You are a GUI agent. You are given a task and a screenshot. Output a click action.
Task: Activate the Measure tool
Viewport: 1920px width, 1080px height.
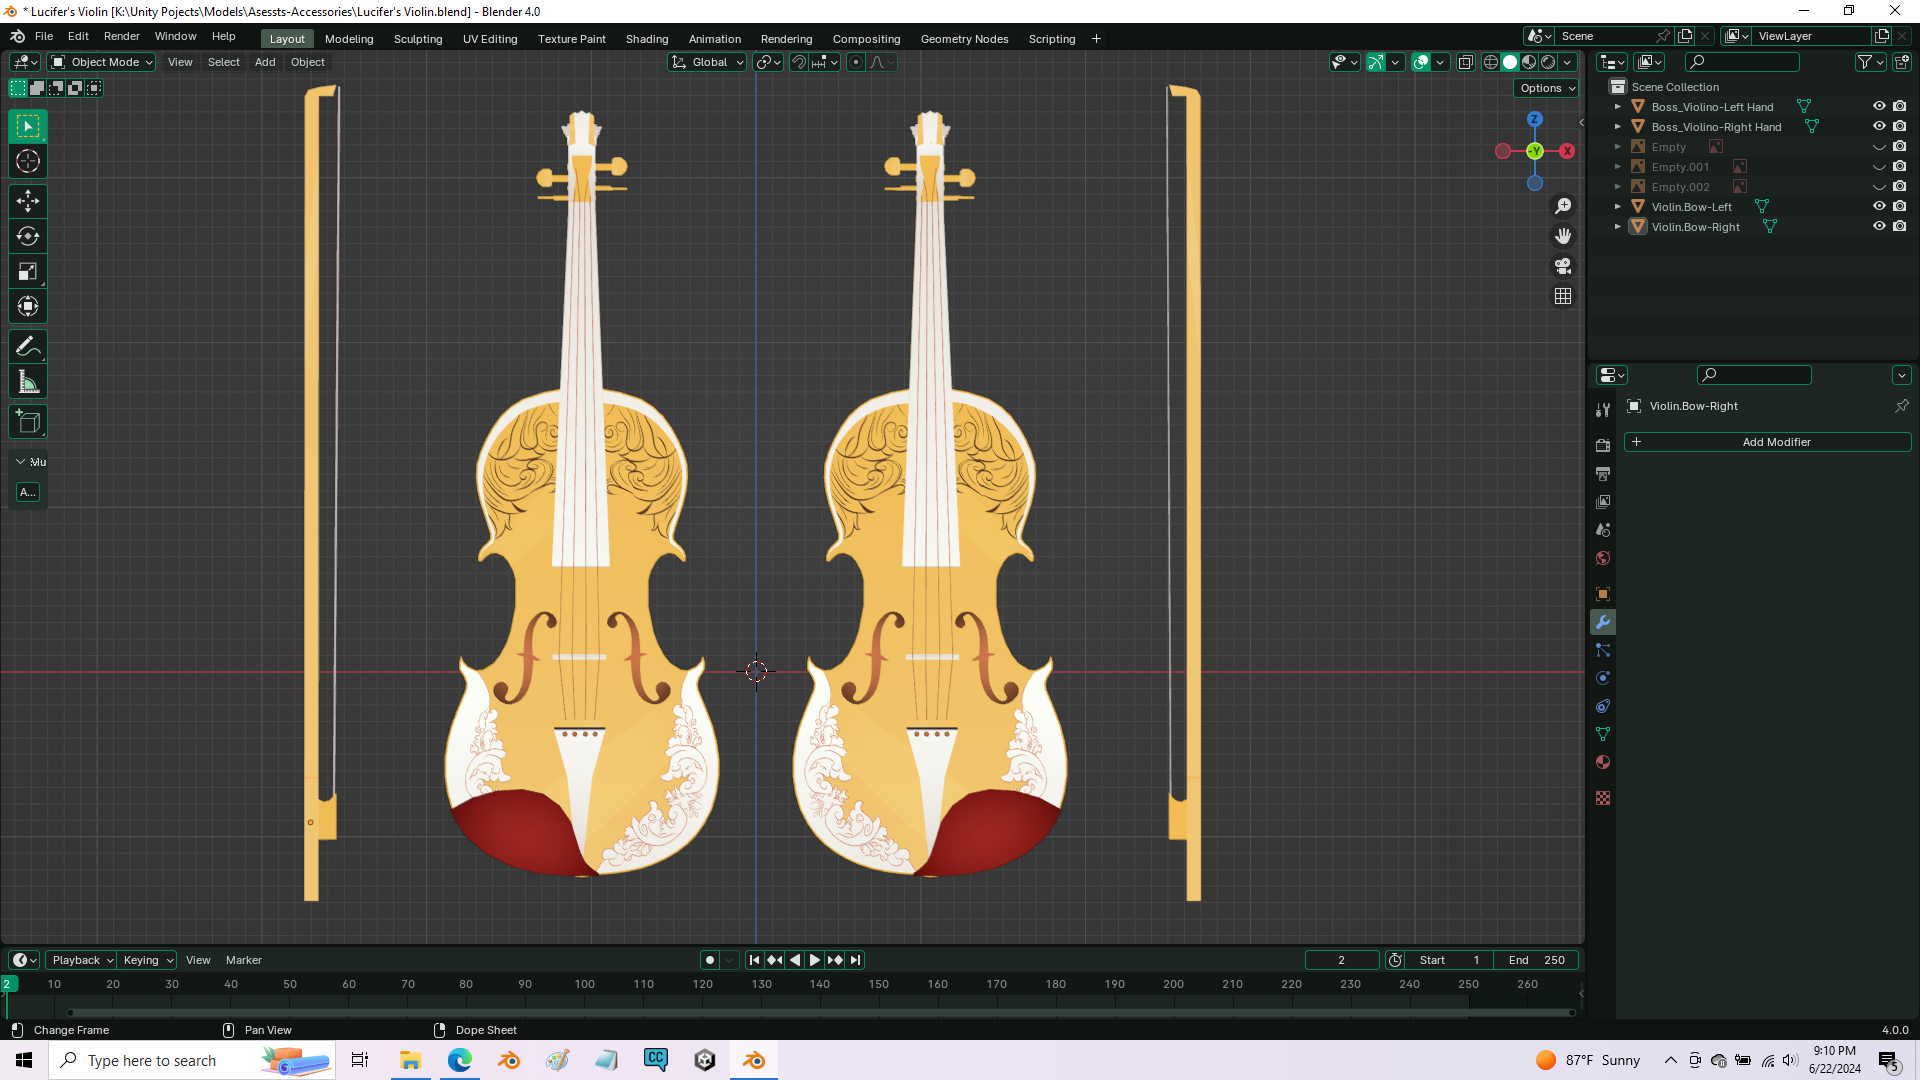pos(27,381)
